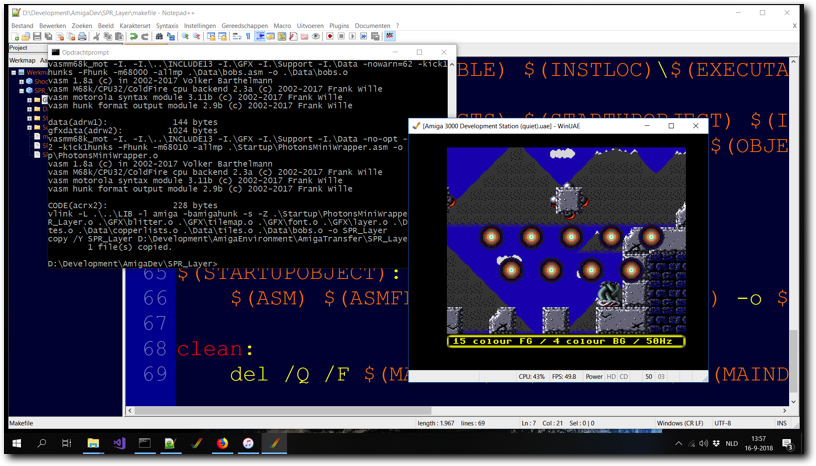Click the Stop macro recording icon
The image size is (816, 466).
[341, 36]
